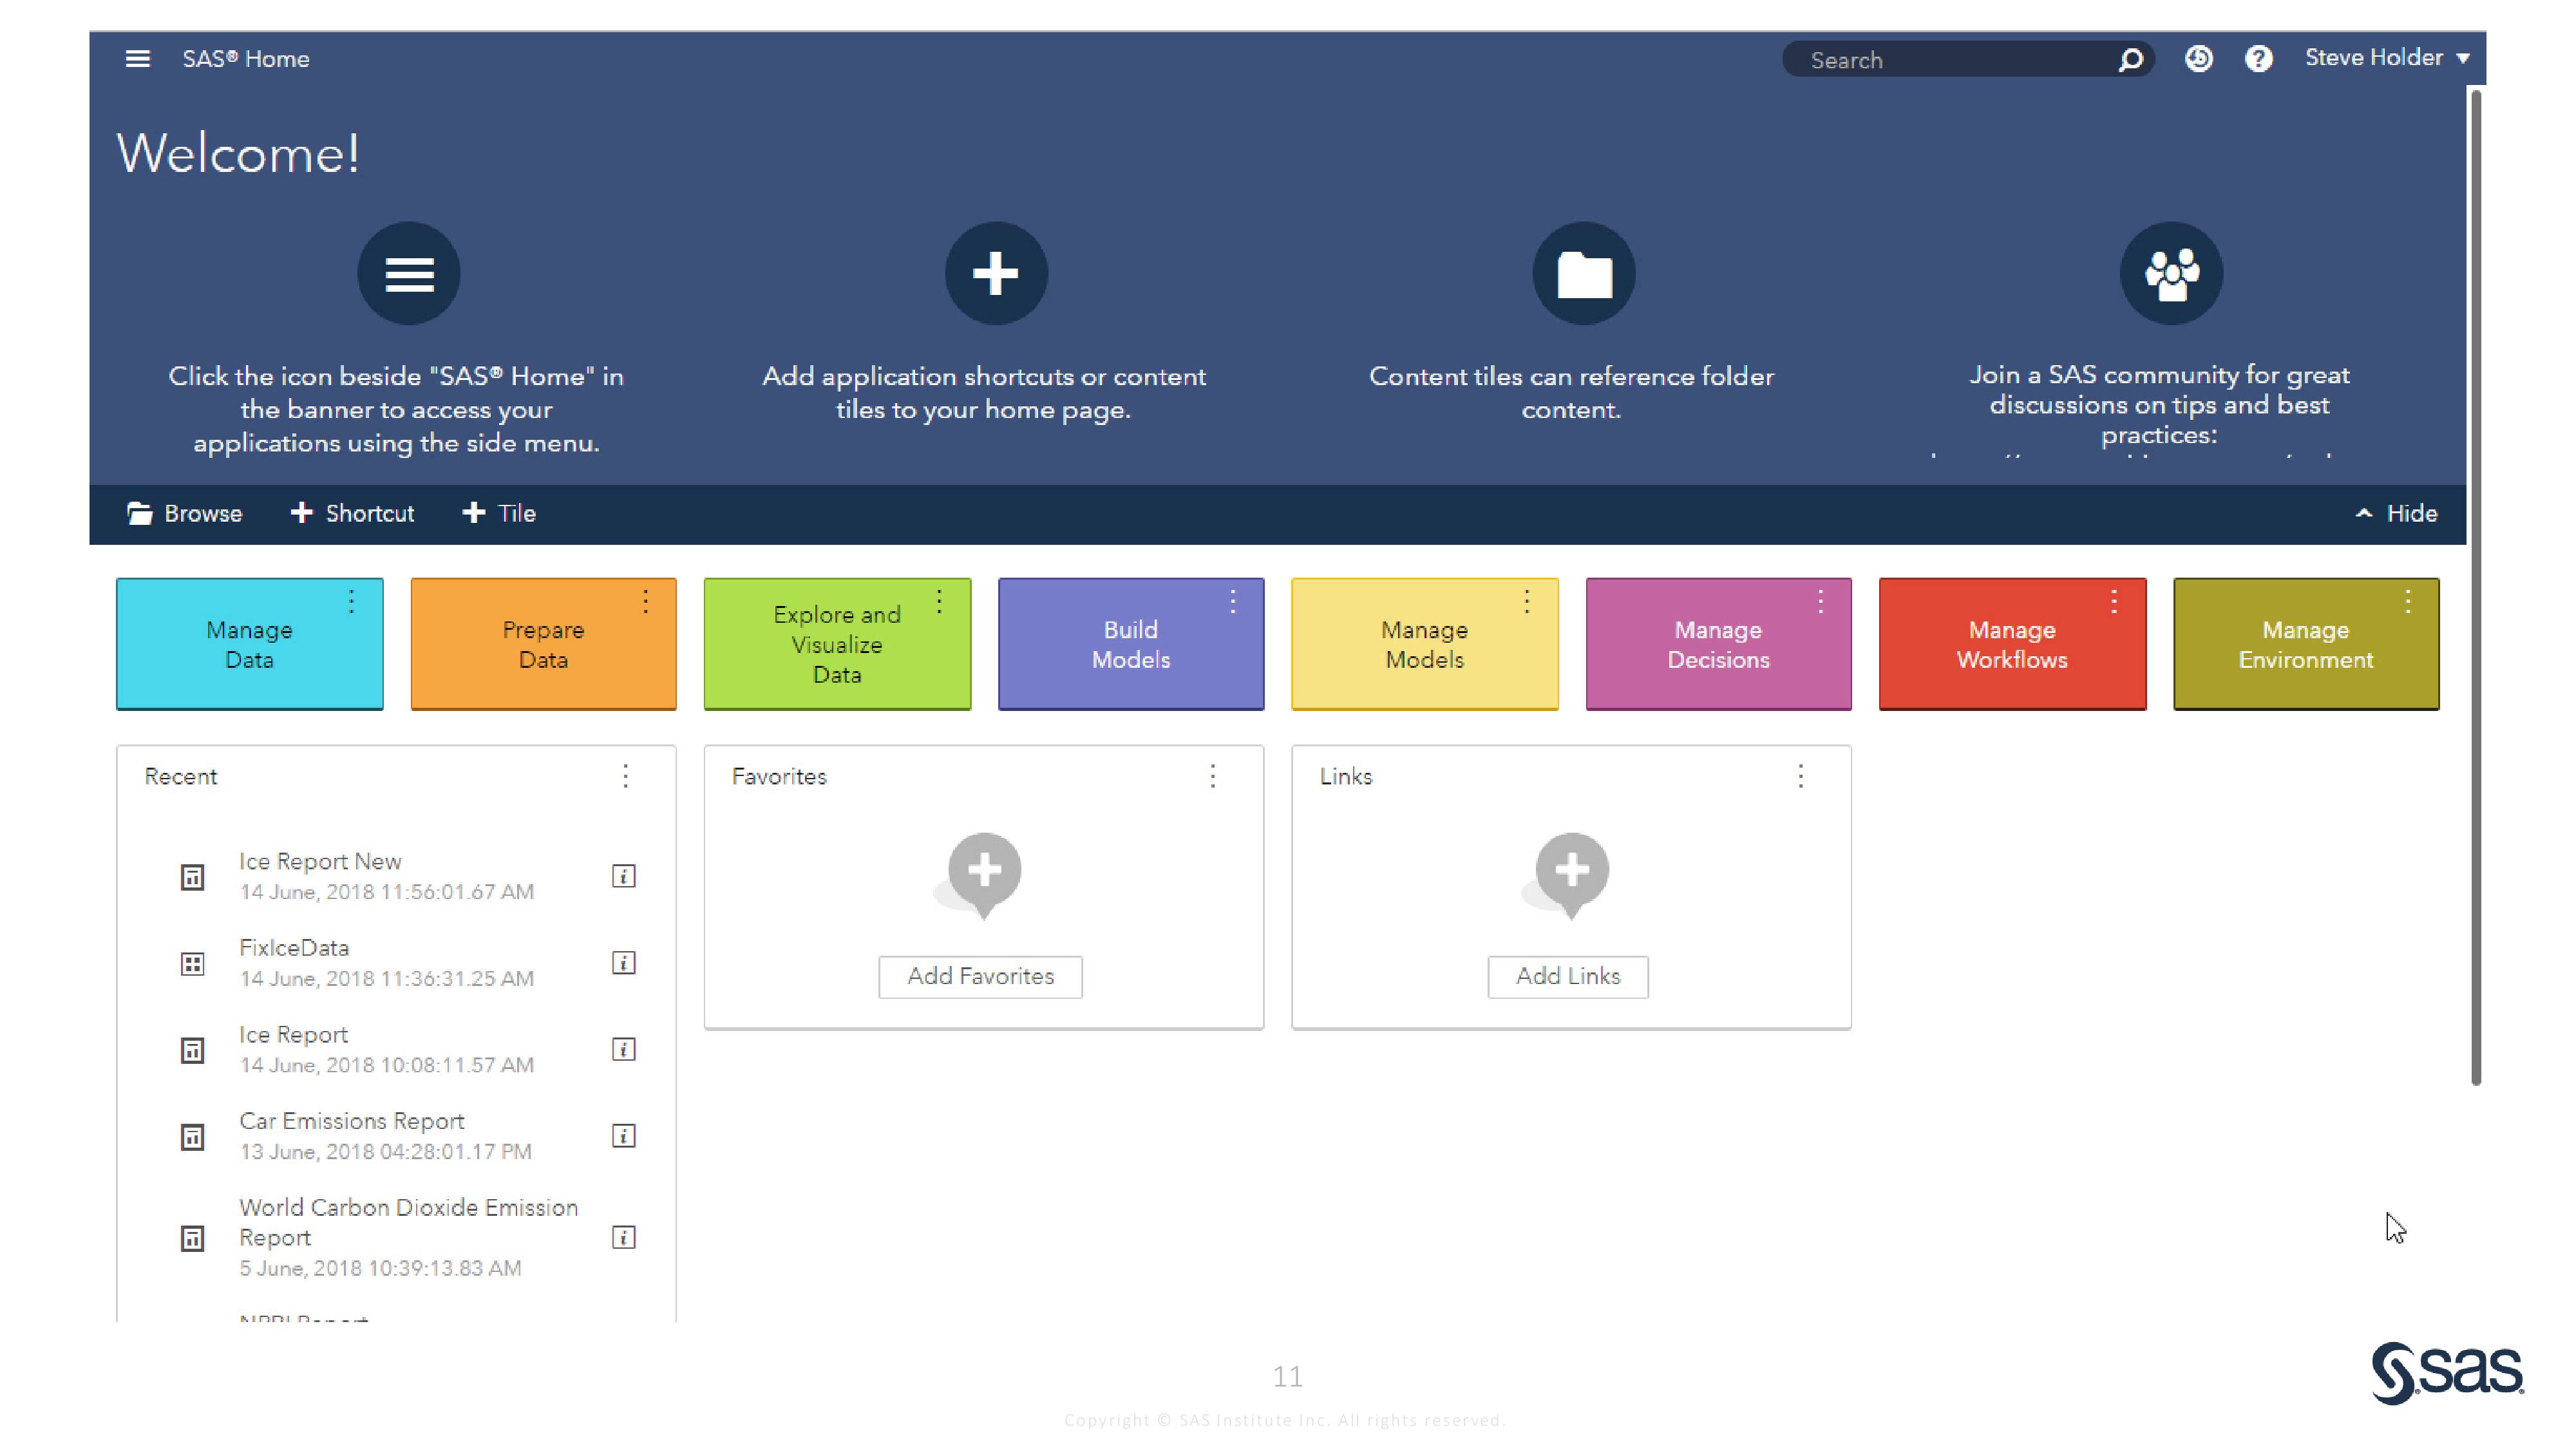Click the plus circle icon in Welcome banner

pyautogui.click(x=996, y=273)
